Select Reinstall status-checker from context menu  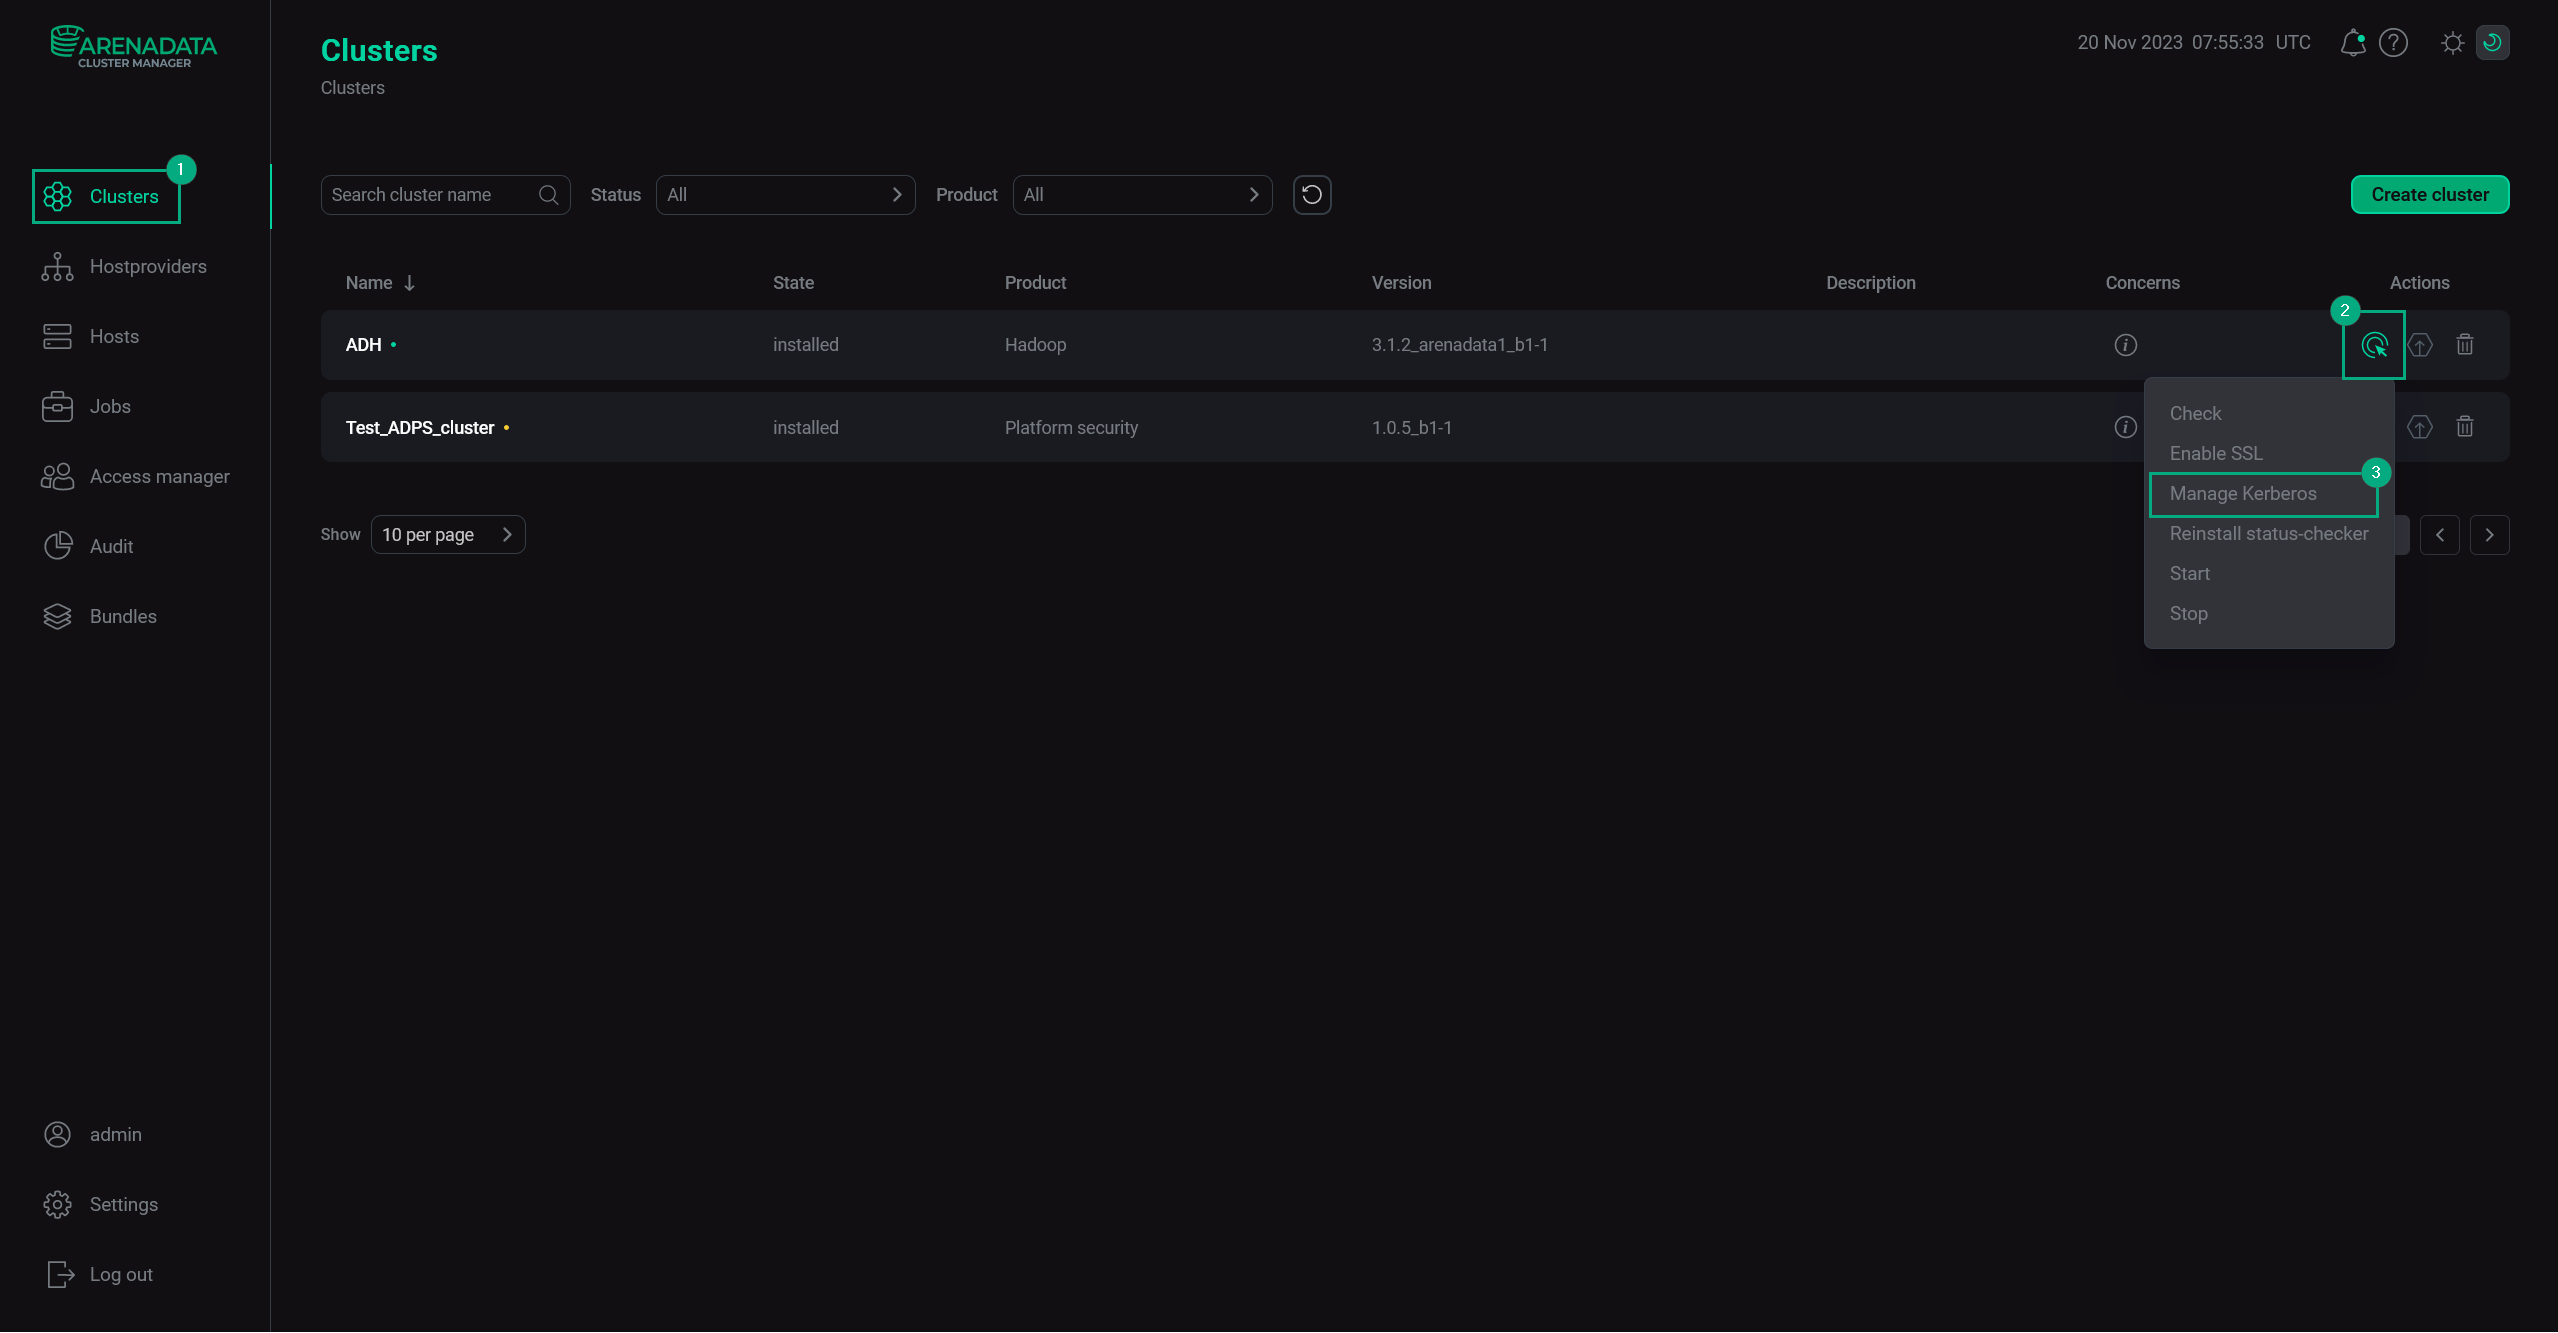click(x=2267, y=533)
